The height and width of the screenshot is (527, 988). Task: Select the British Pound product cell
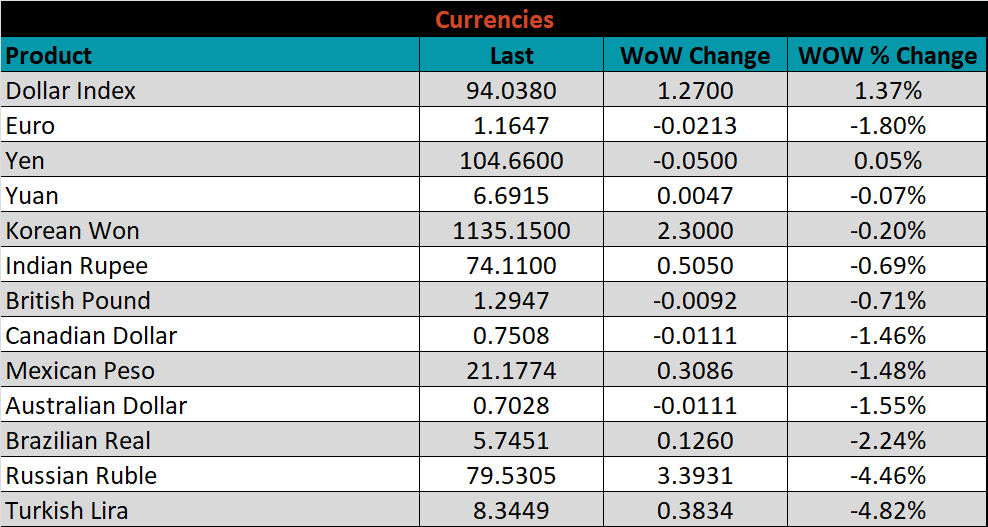coord(78,301)
